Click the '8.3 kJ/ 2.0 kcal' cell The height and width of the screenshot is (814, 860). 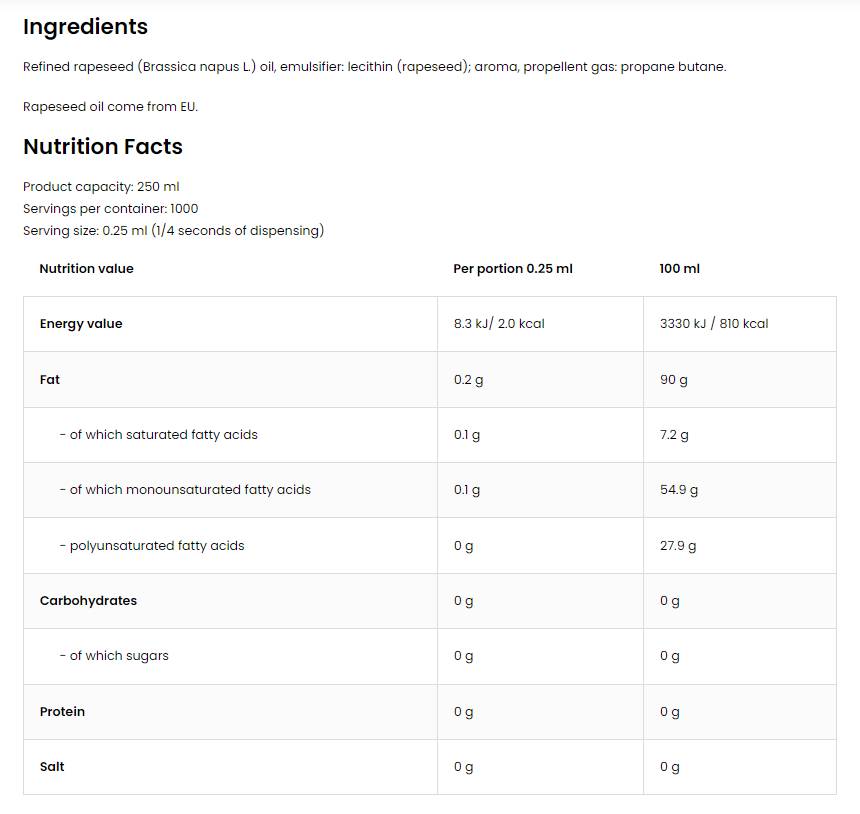tap(499, 324)
